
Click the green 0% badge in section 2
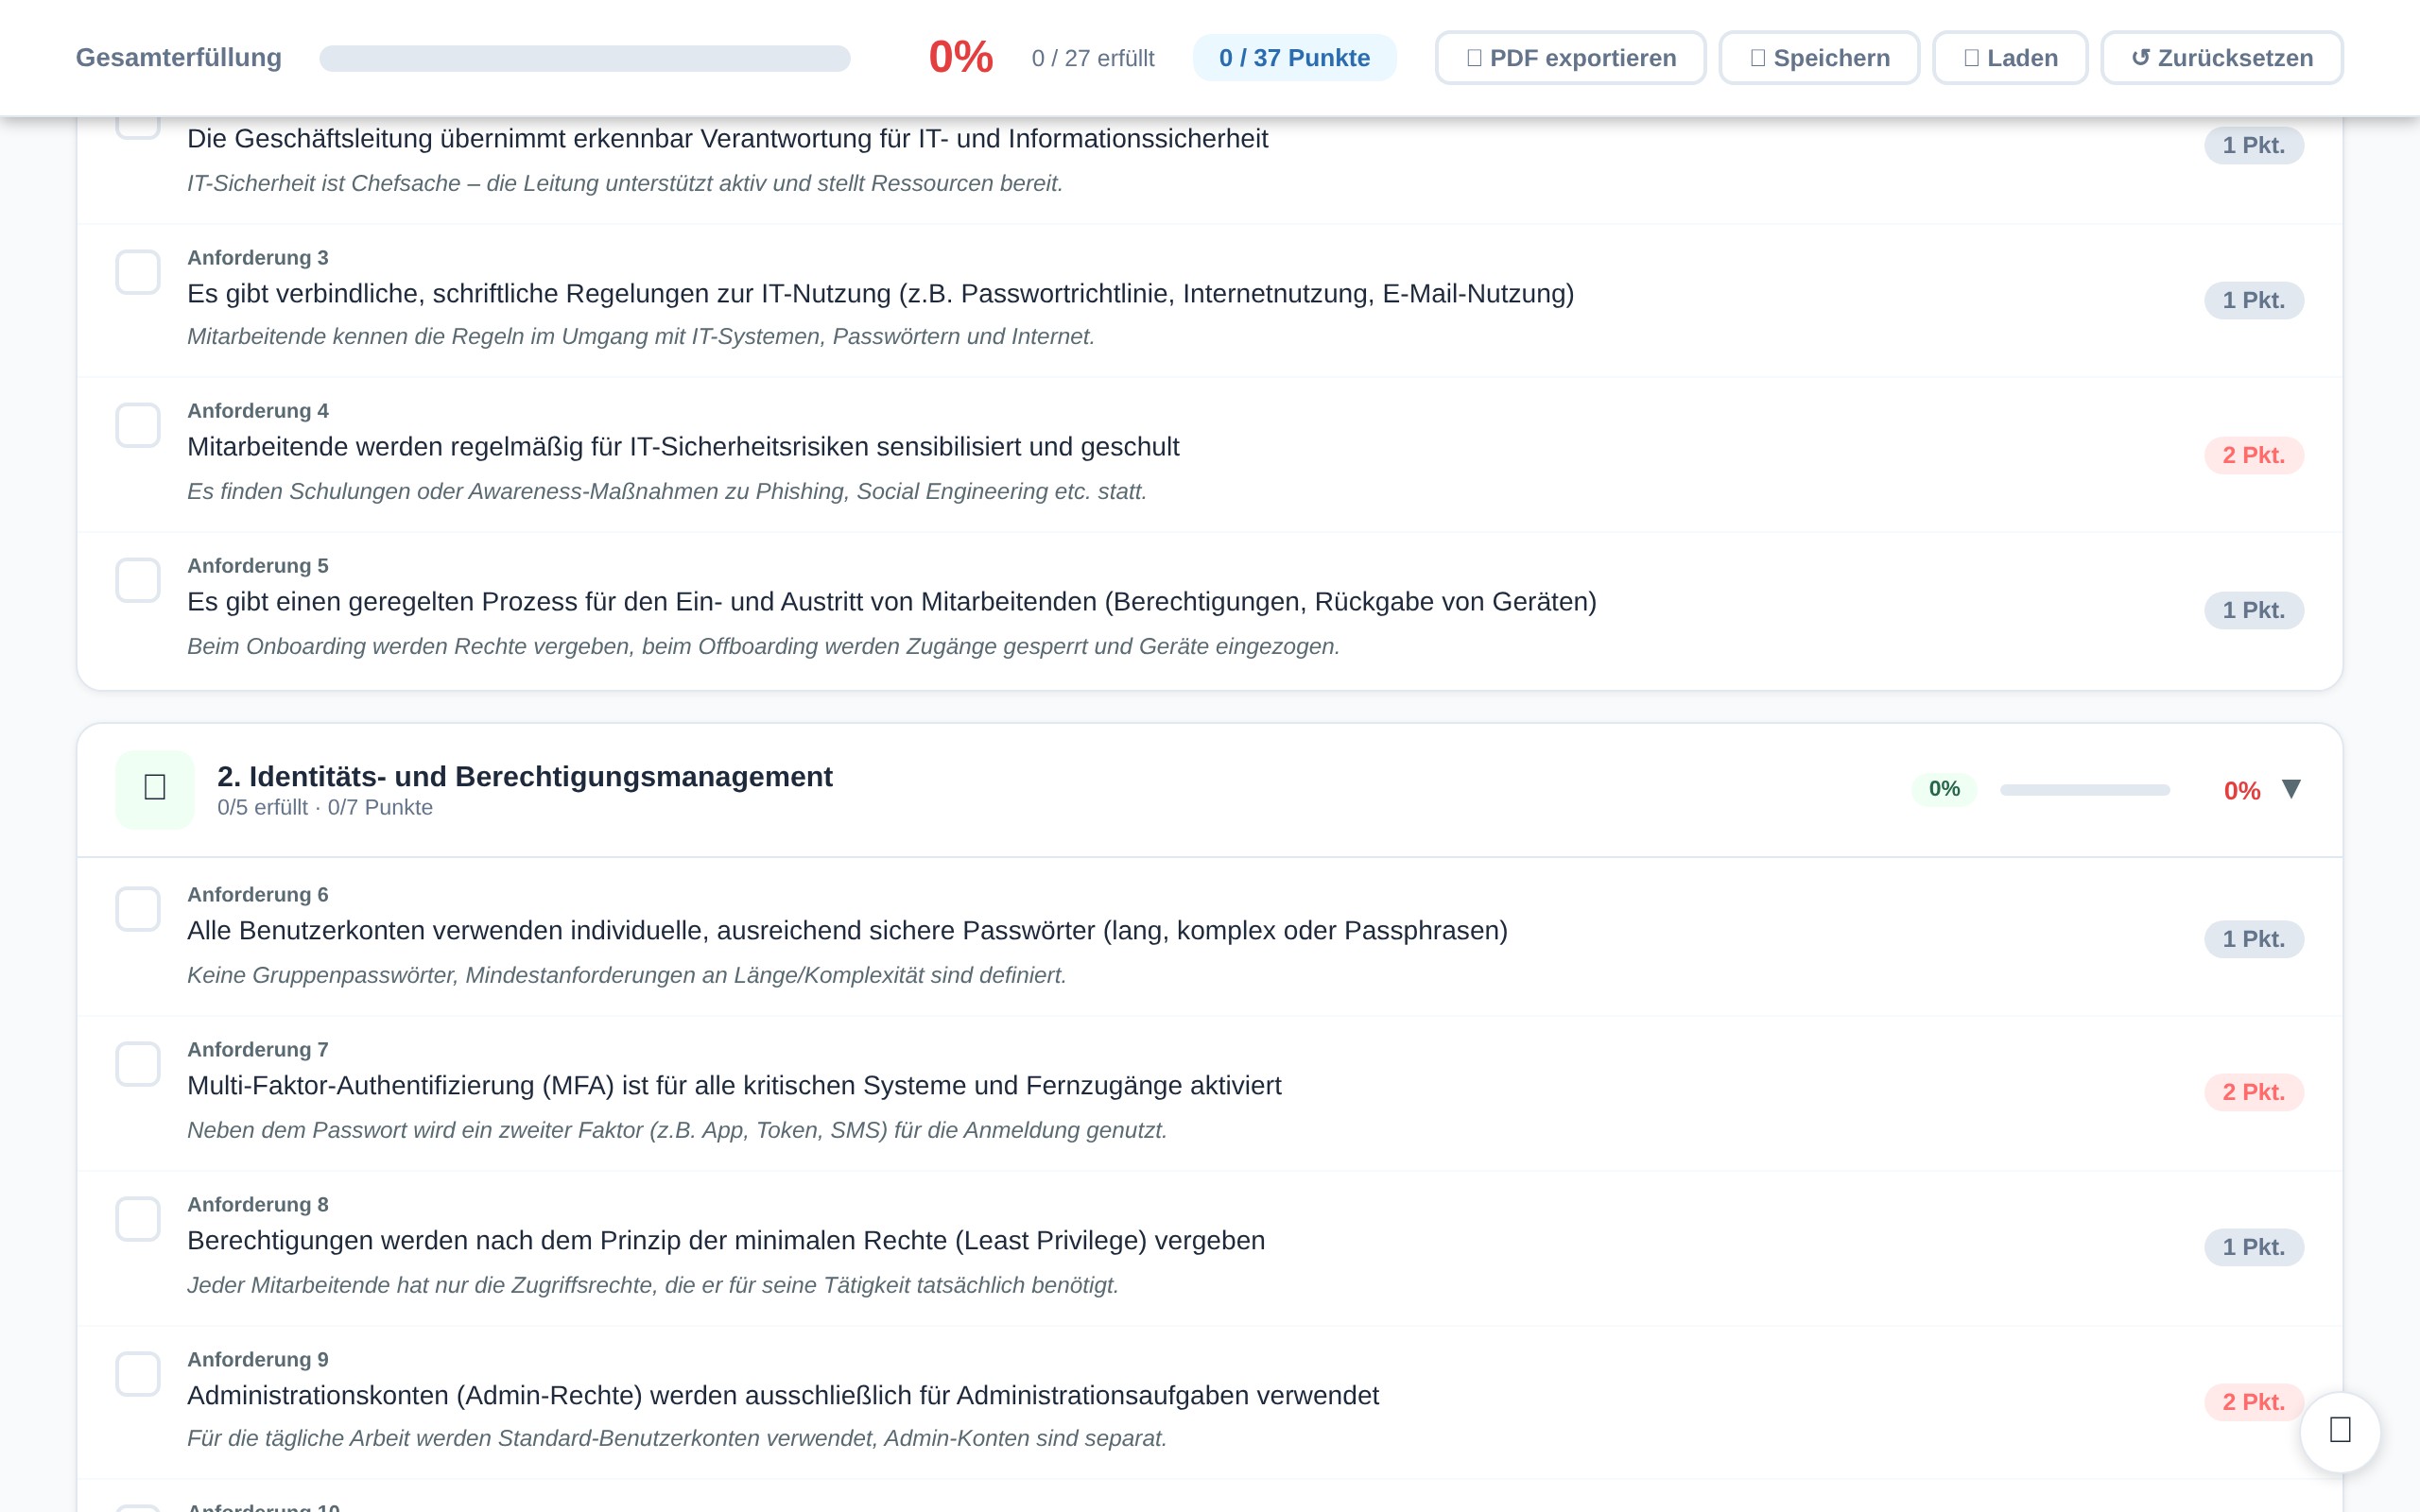pyautogui.click(x=1944, y=789)
